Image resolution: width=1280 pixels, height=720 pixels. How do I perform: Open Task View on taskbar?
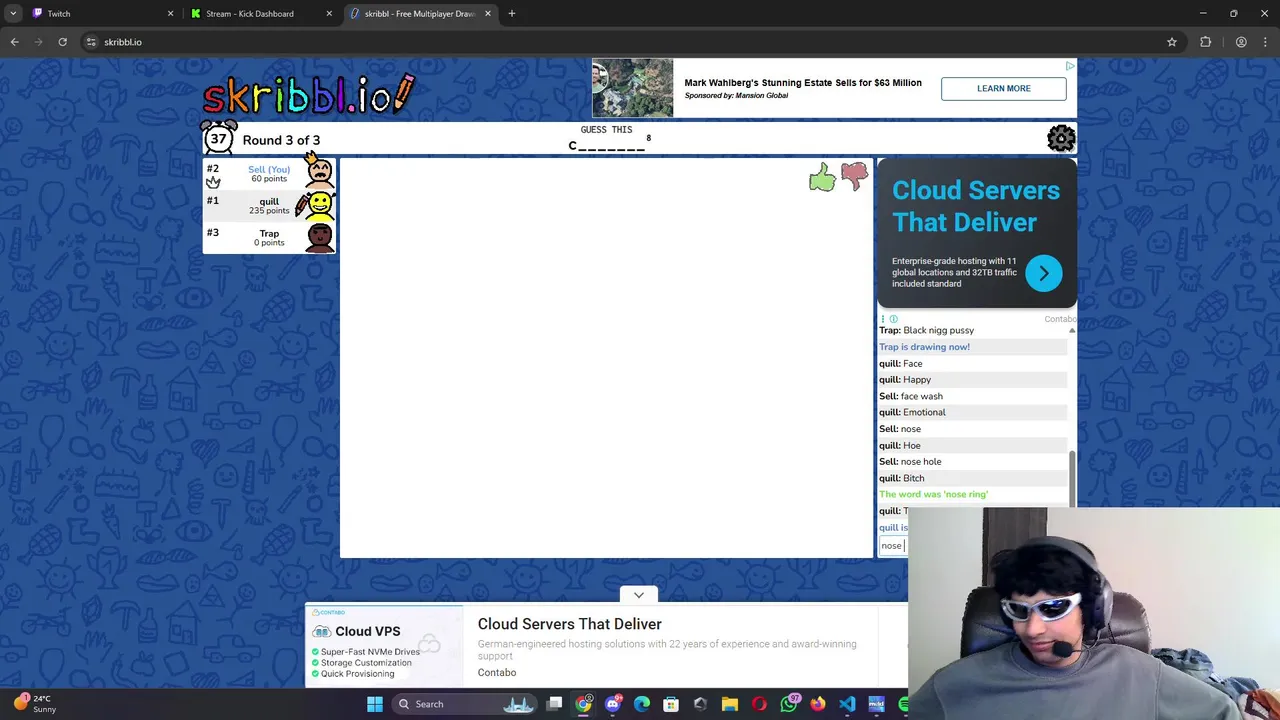coord(555,704)
